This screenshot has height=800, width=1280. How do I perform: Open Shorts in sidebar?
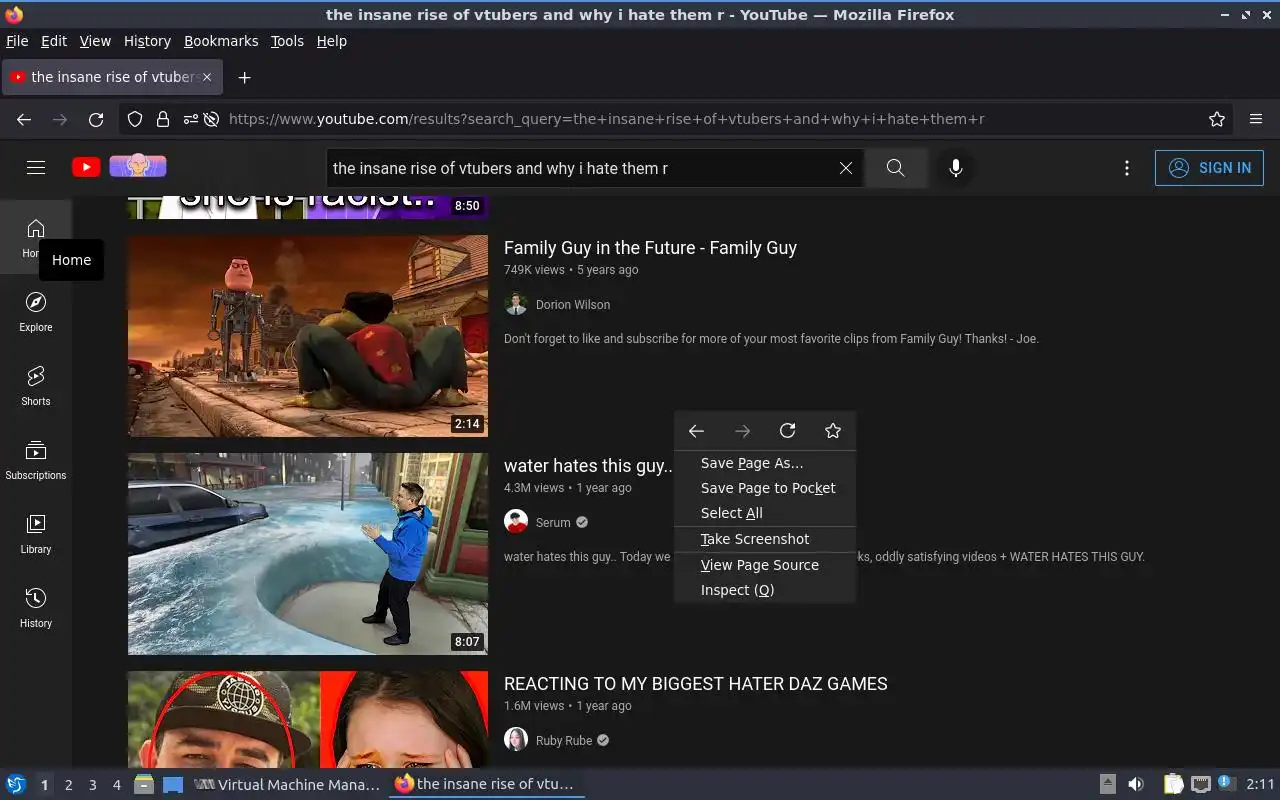coord(36,386)
